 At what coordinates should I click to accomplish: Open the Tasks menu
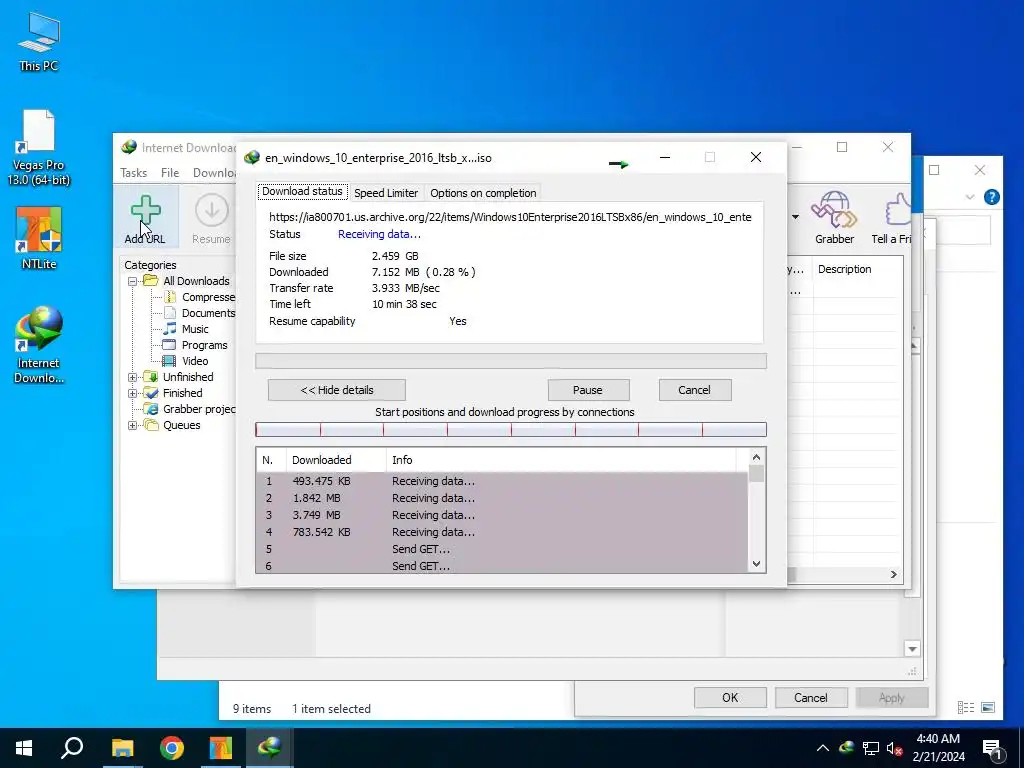pyautogui.click(x=133, y=173)
